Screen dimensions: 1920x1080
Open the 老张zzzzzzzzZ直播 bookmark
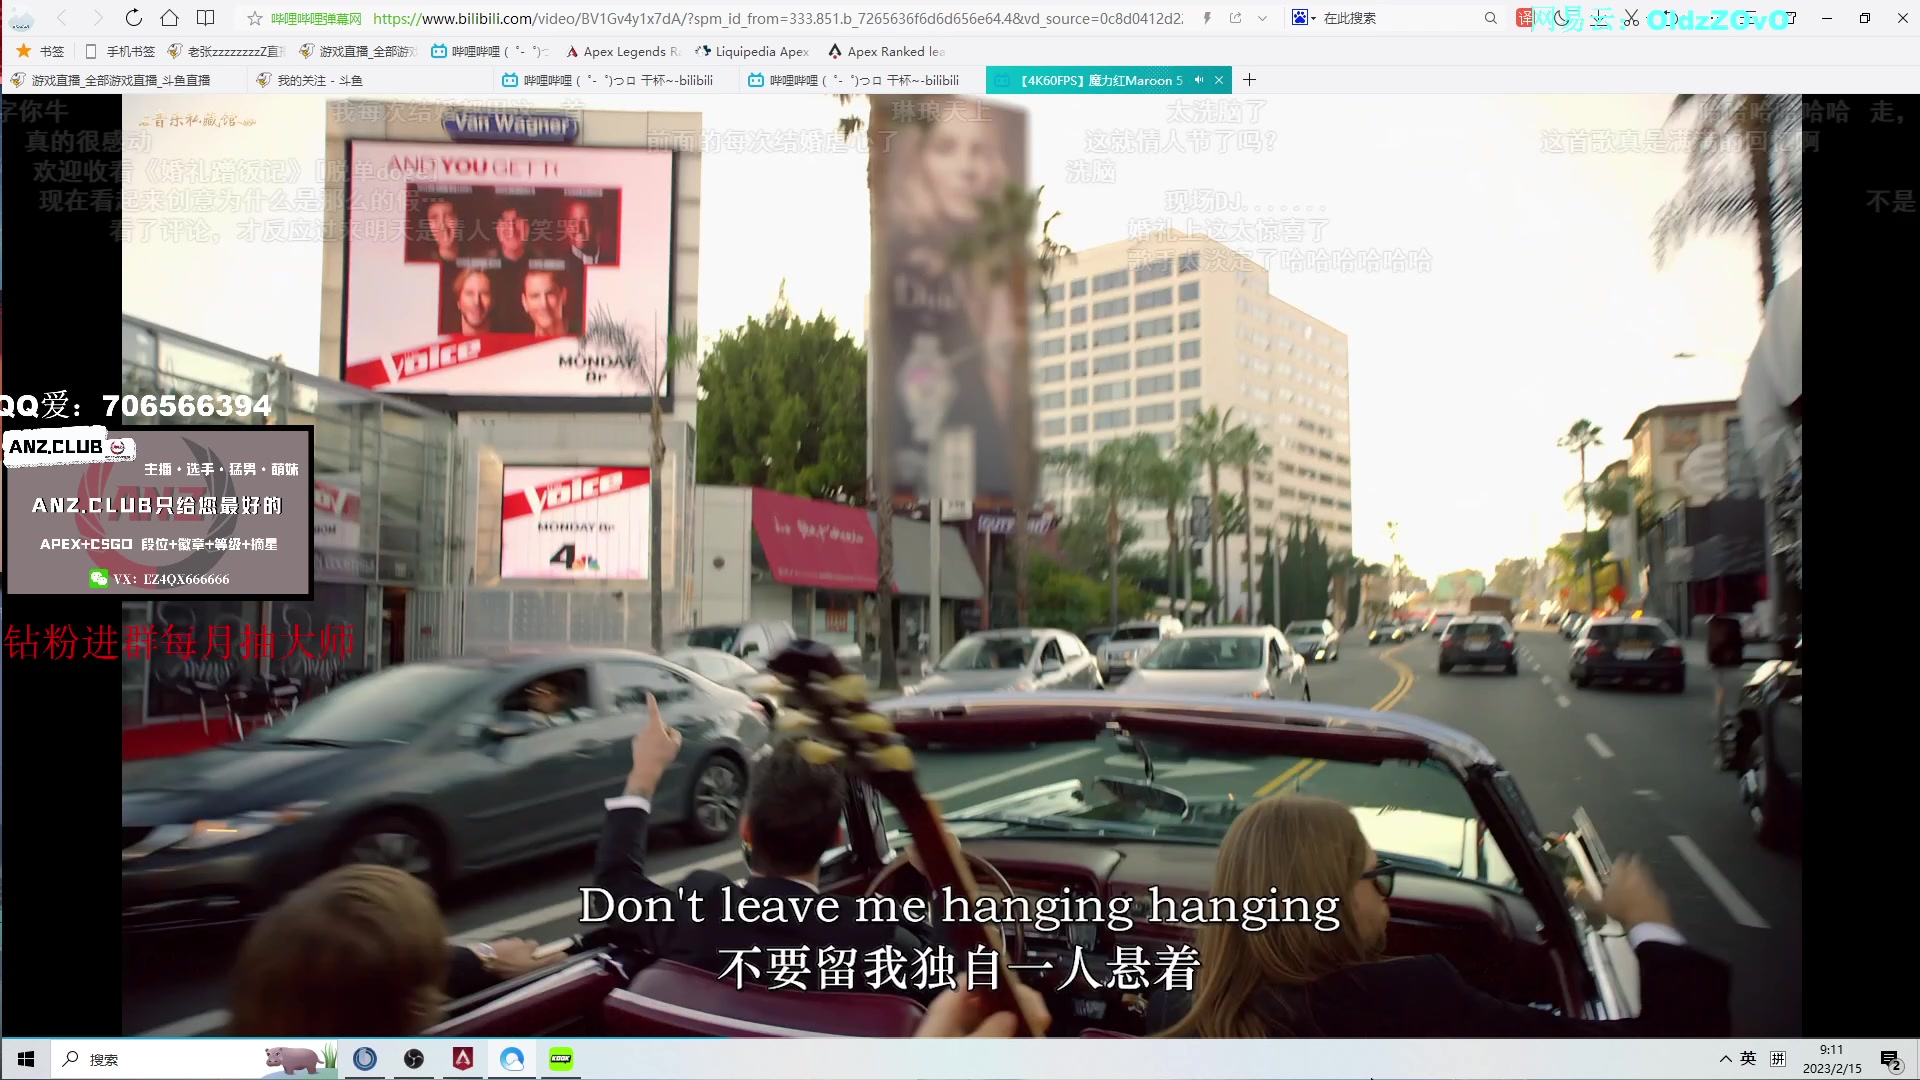pos(226,51)
